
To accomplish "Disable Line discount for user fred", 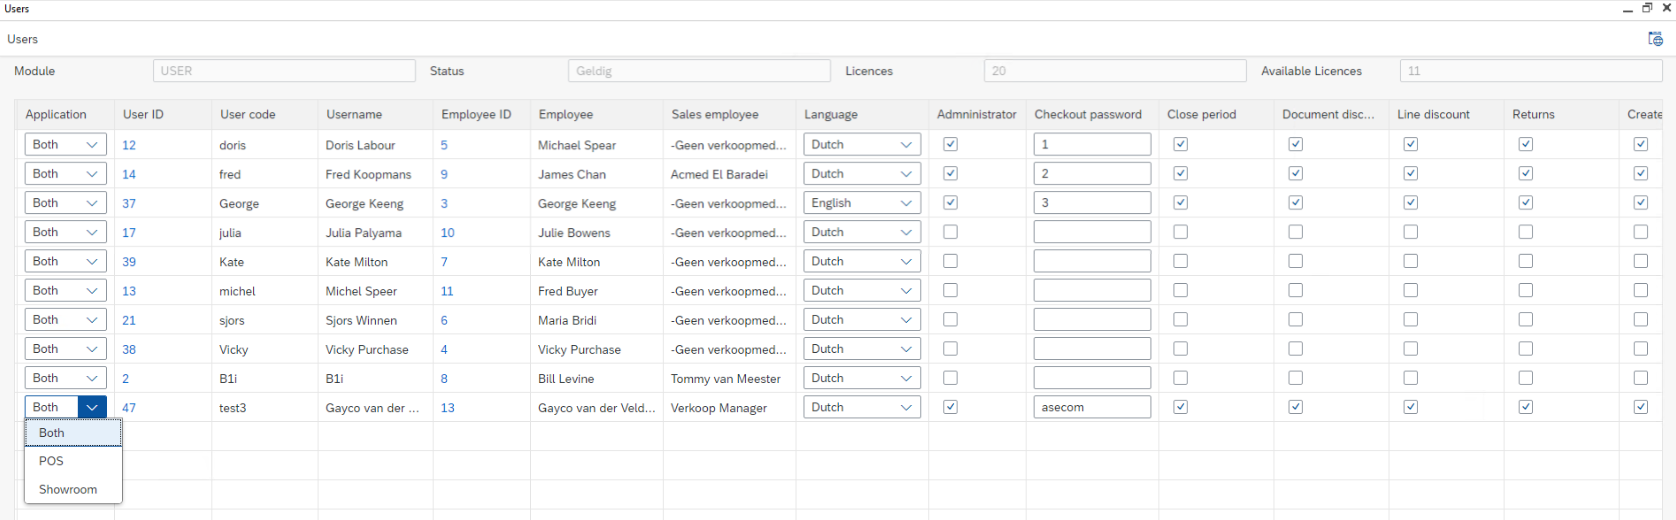I will coord(1410,174).
